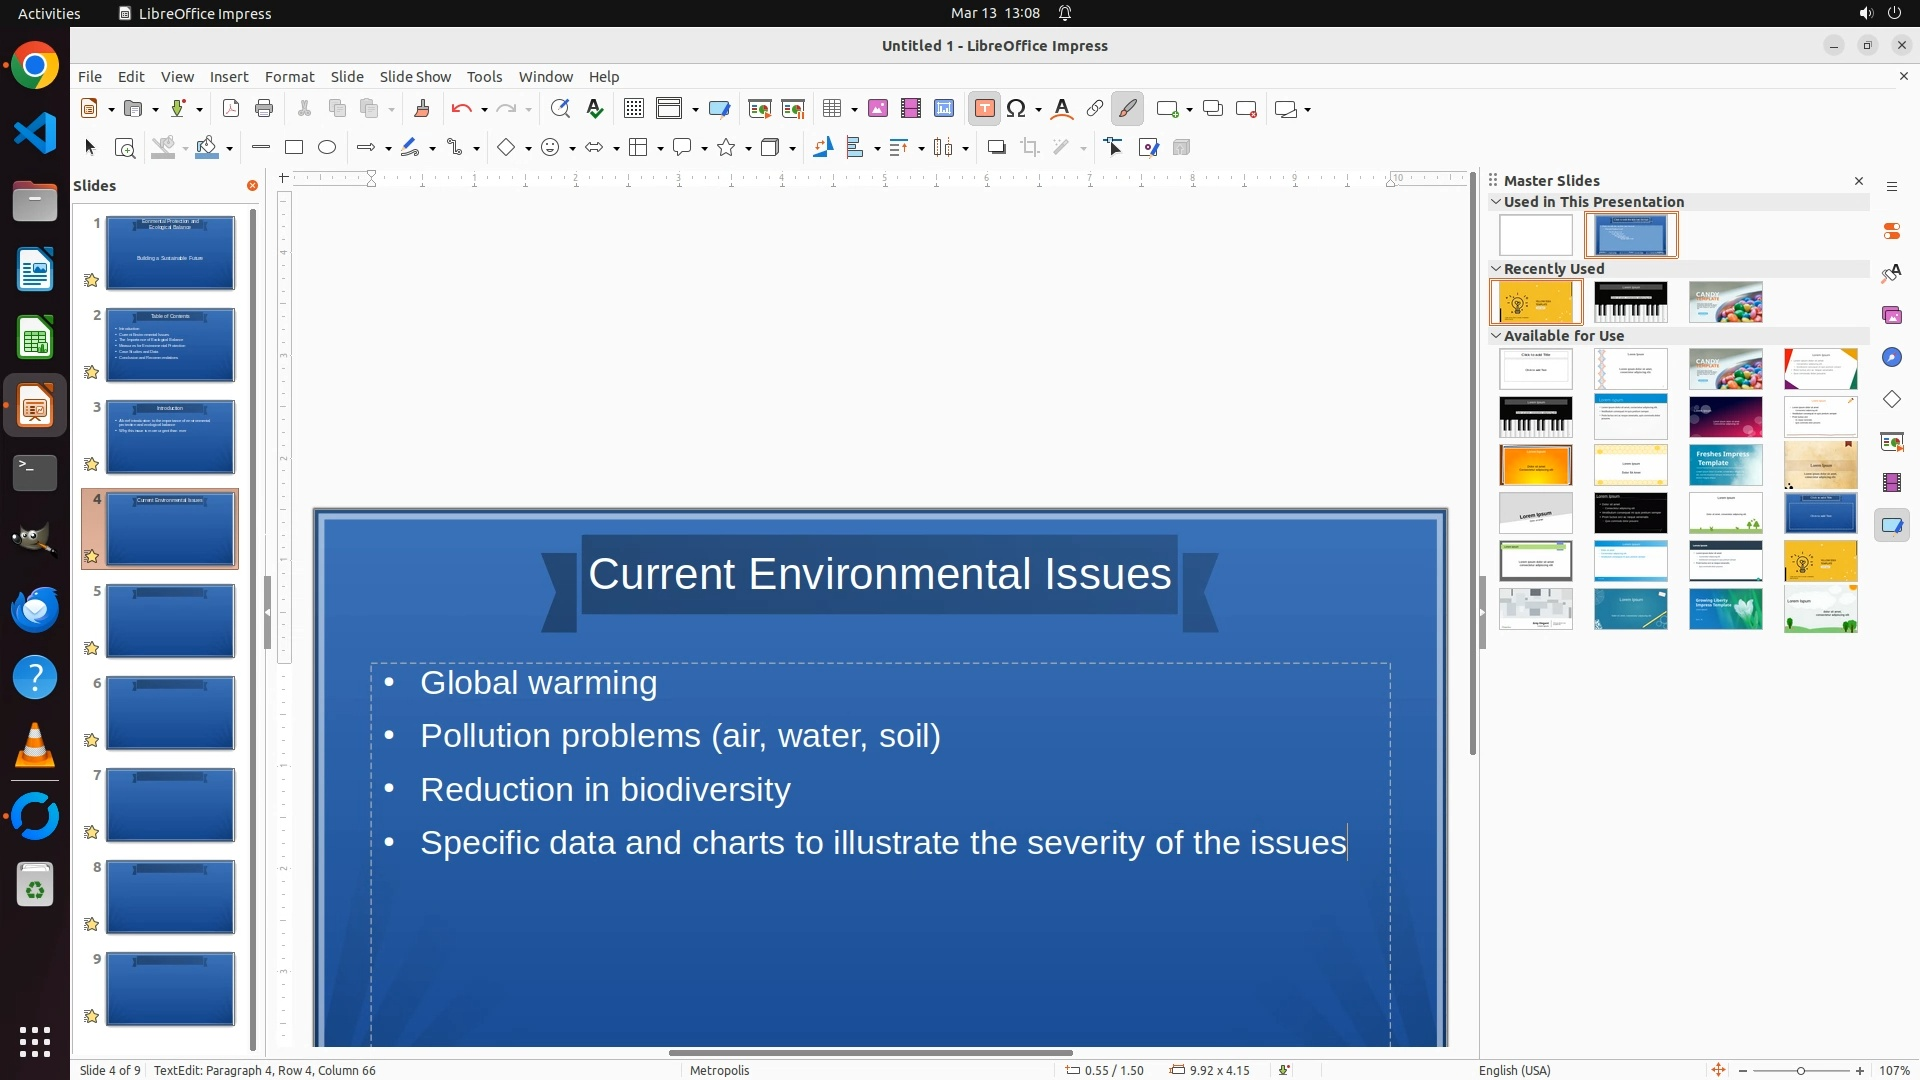Click the Insert Text Box icon
The height and width of the screenshot is (1080, 1920).
click(985, 109)
